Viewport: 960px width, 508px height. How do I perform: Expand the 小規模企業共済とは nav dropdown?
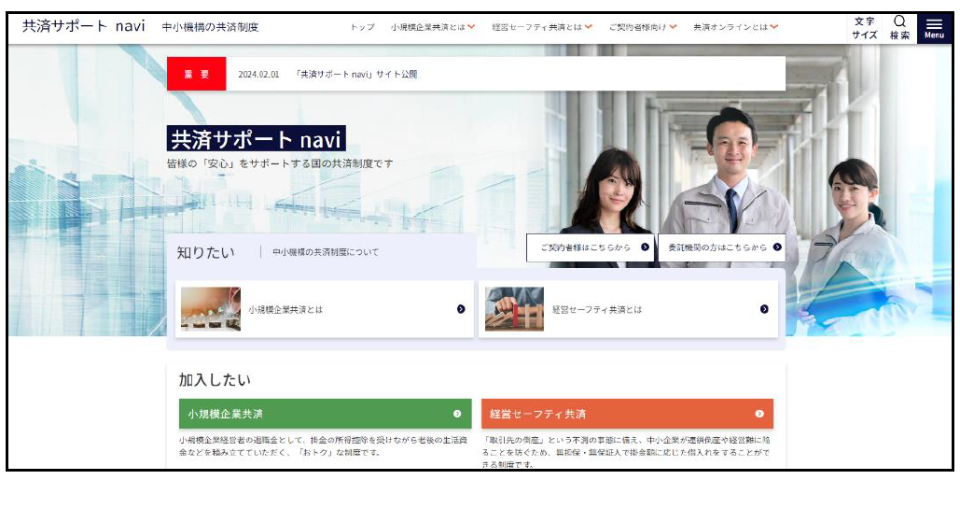471,27
